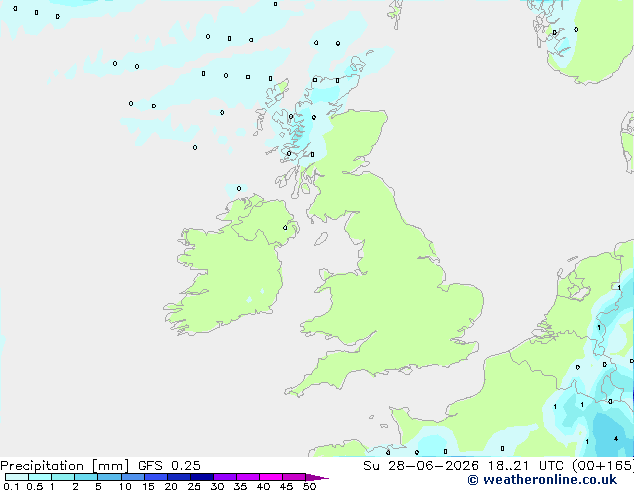Click the legend value "25"
634x490 pixels.
(x=194, y=486)
